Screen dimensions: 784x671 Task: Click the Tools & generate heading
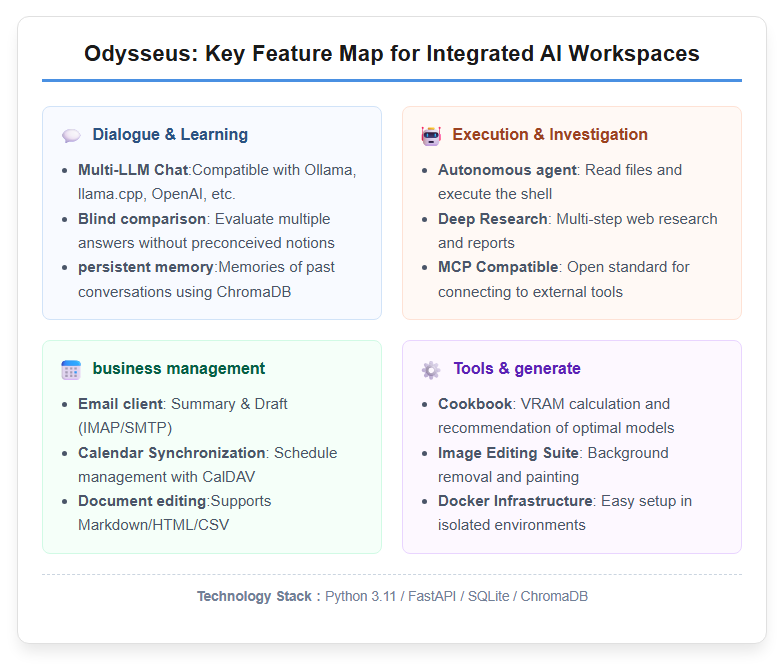click(x=517, y=368)
